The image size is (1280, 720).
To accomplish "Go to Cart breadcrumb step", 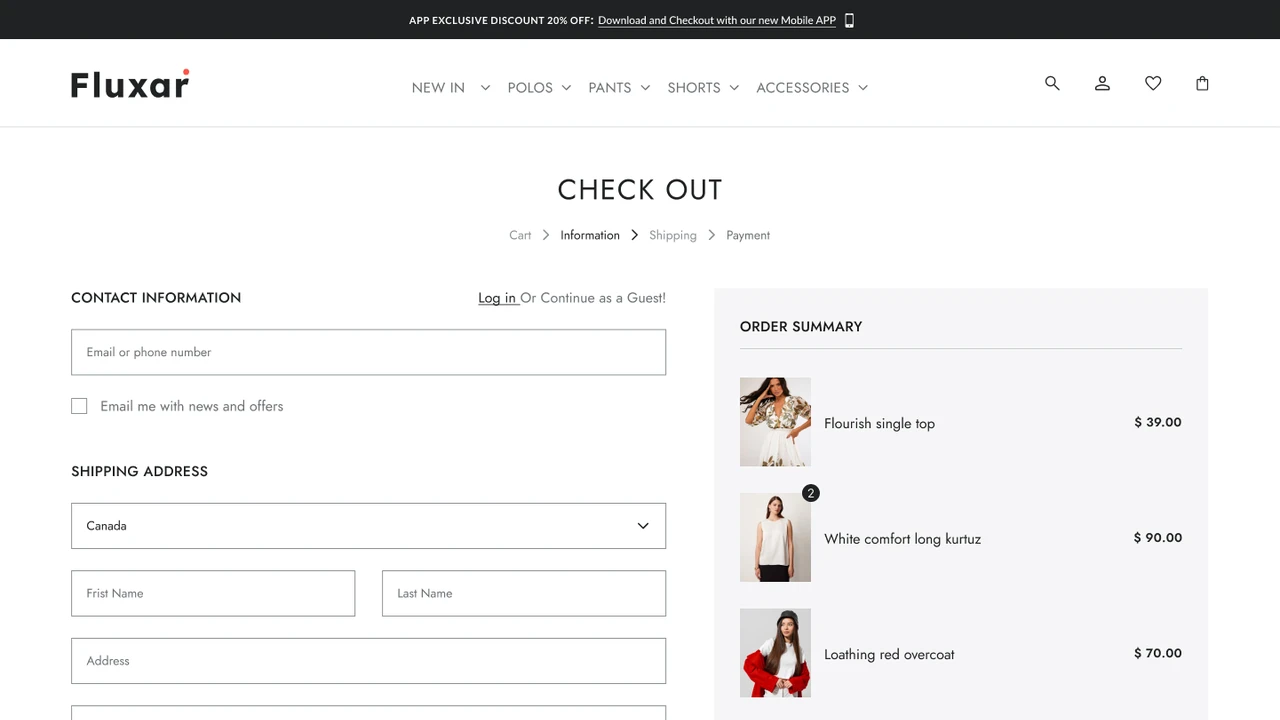I will coord(520,235).
